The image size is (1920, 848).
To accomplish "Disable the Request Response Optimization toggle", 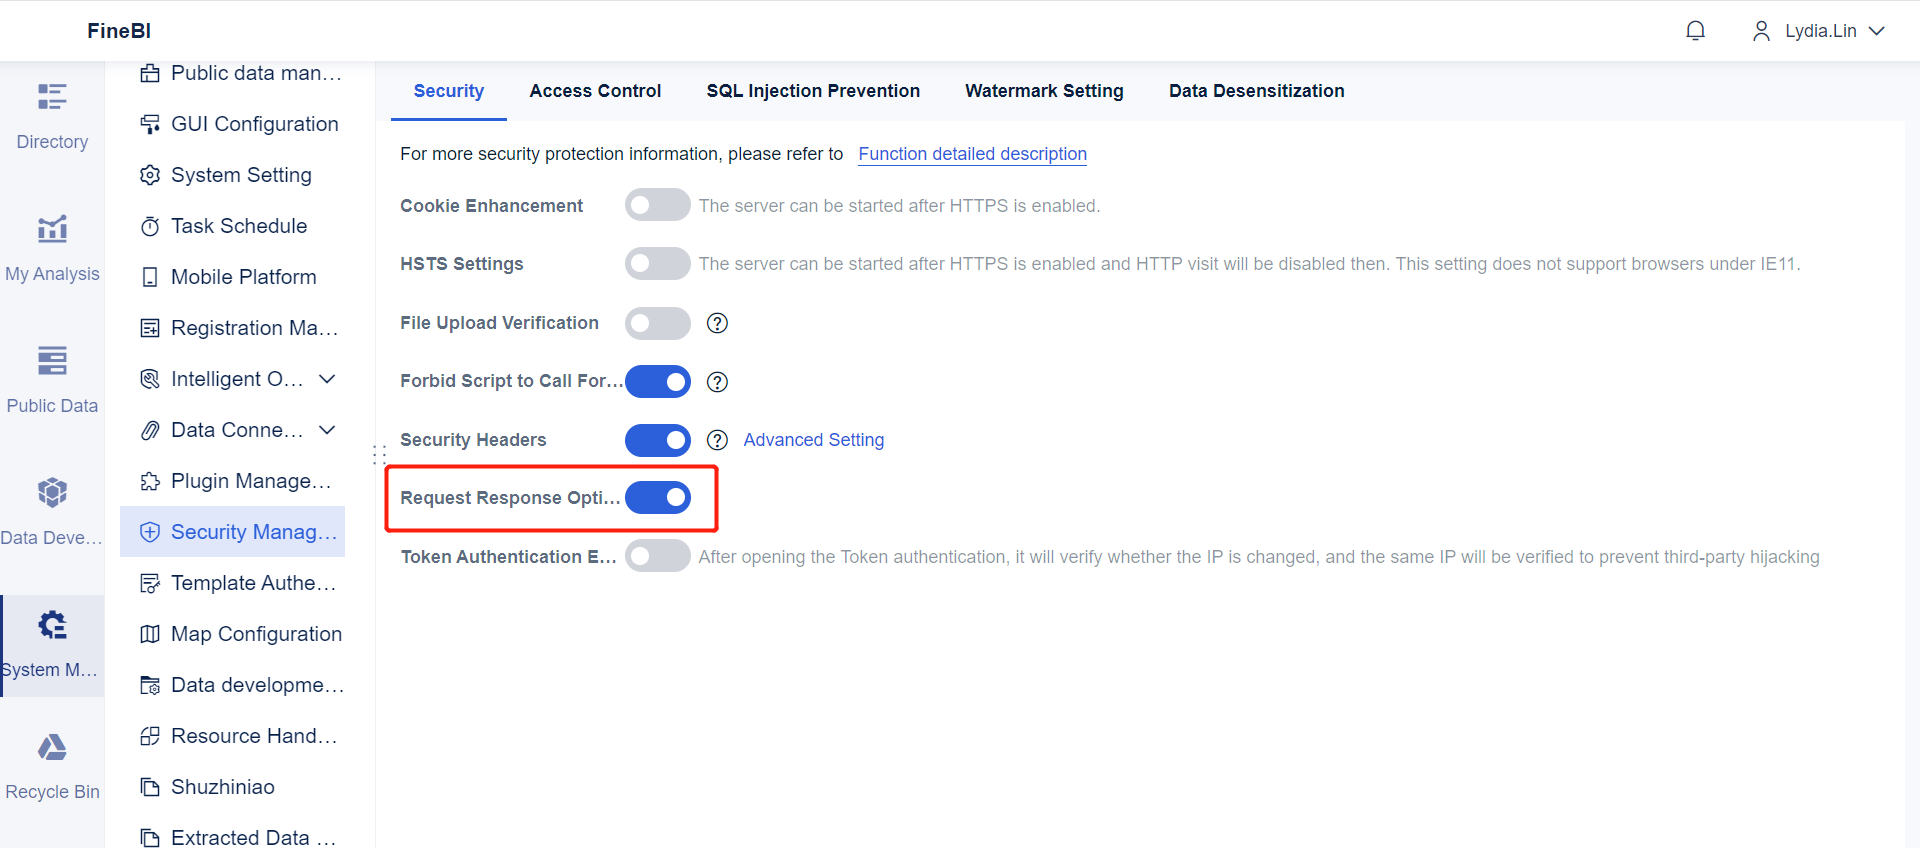I will 657,497.
